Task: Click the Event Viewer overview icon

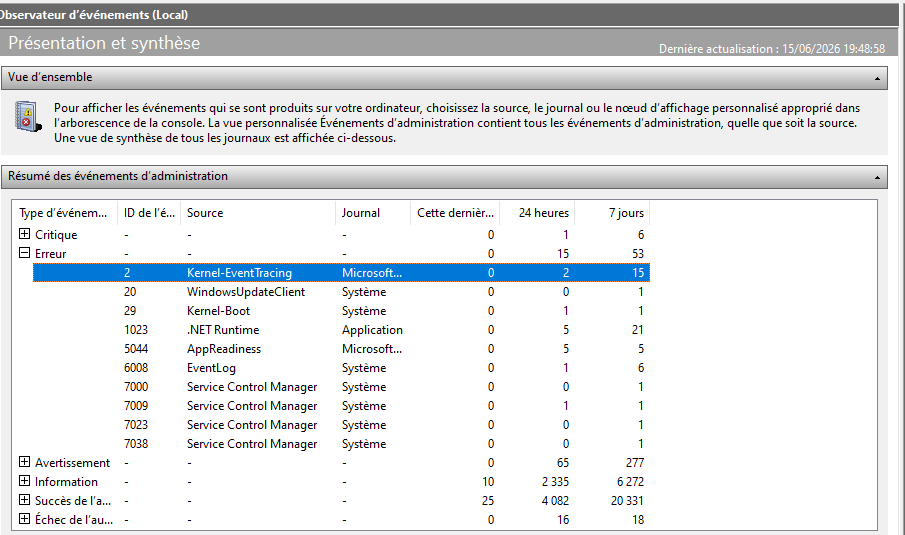Action: 28,116
